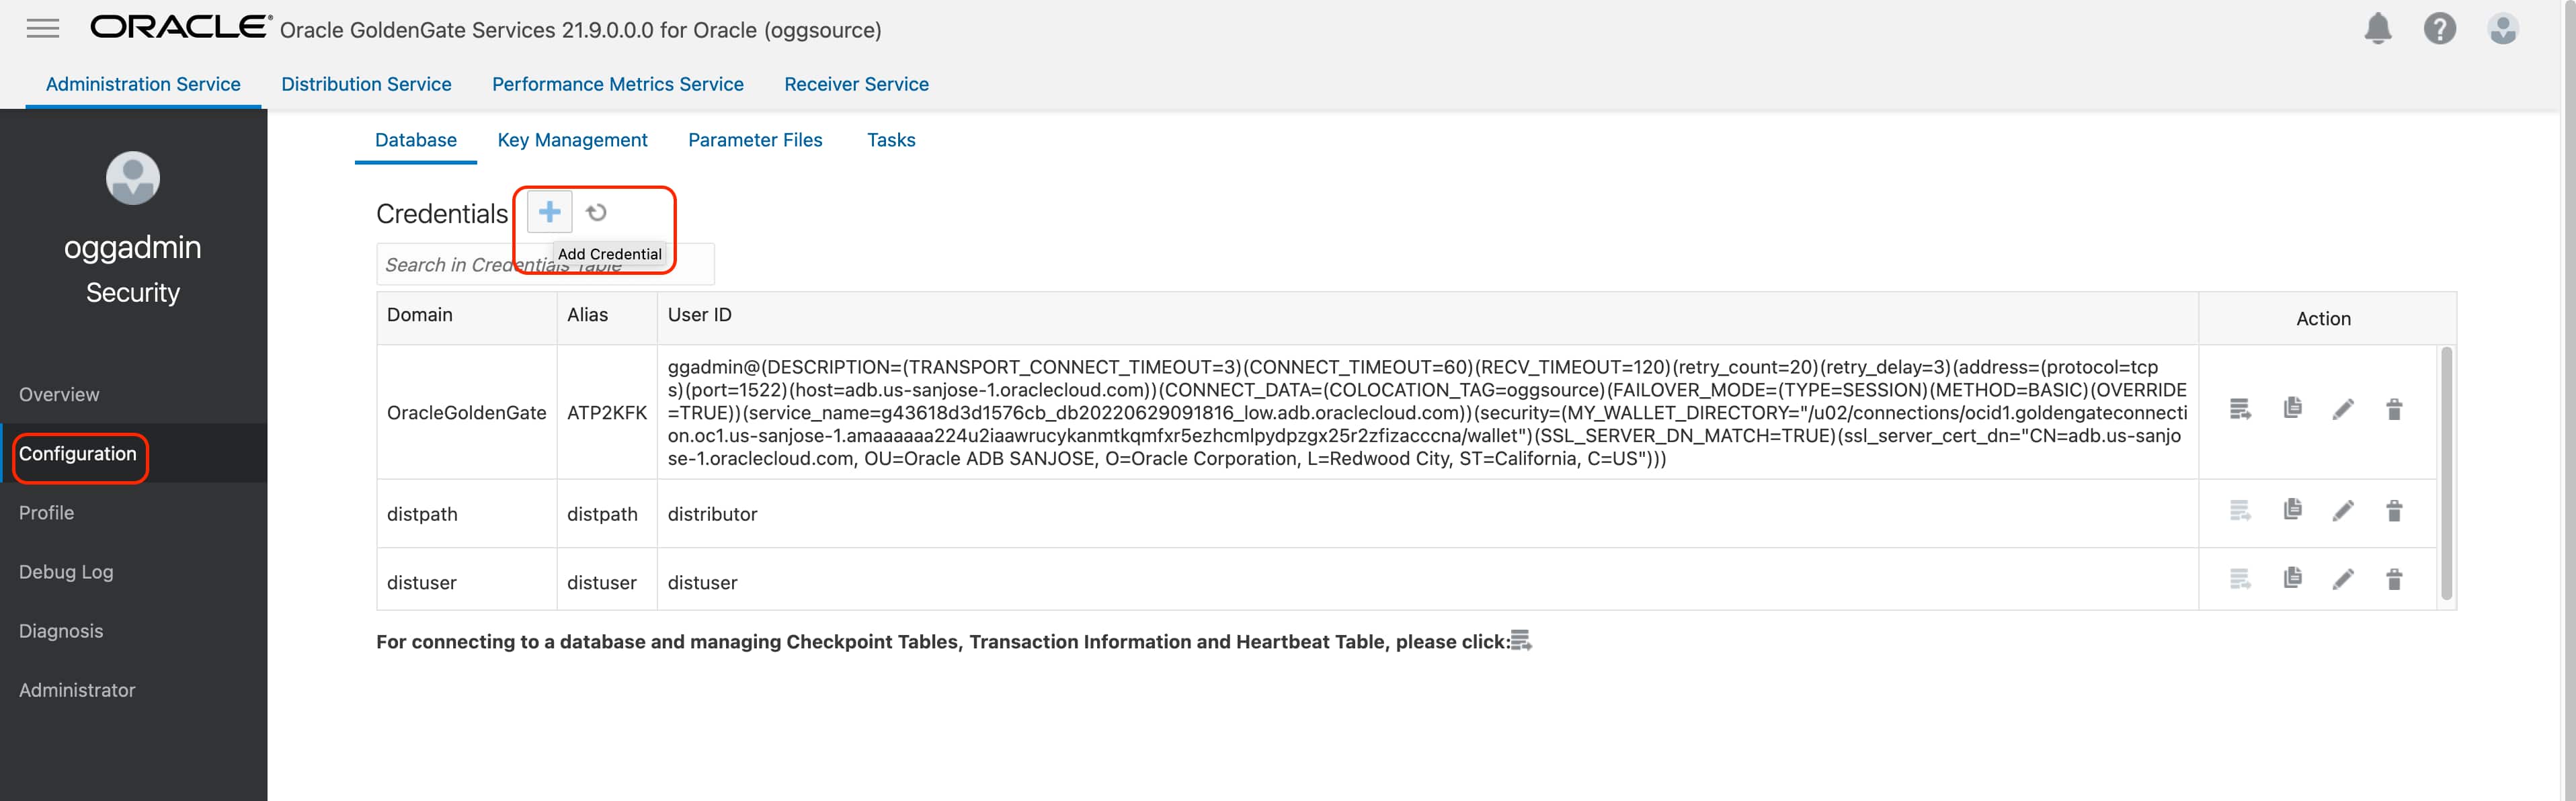Delete the ATP2KFK credential
This screenshot has width=2576, height=801.
click(2394, 410)
